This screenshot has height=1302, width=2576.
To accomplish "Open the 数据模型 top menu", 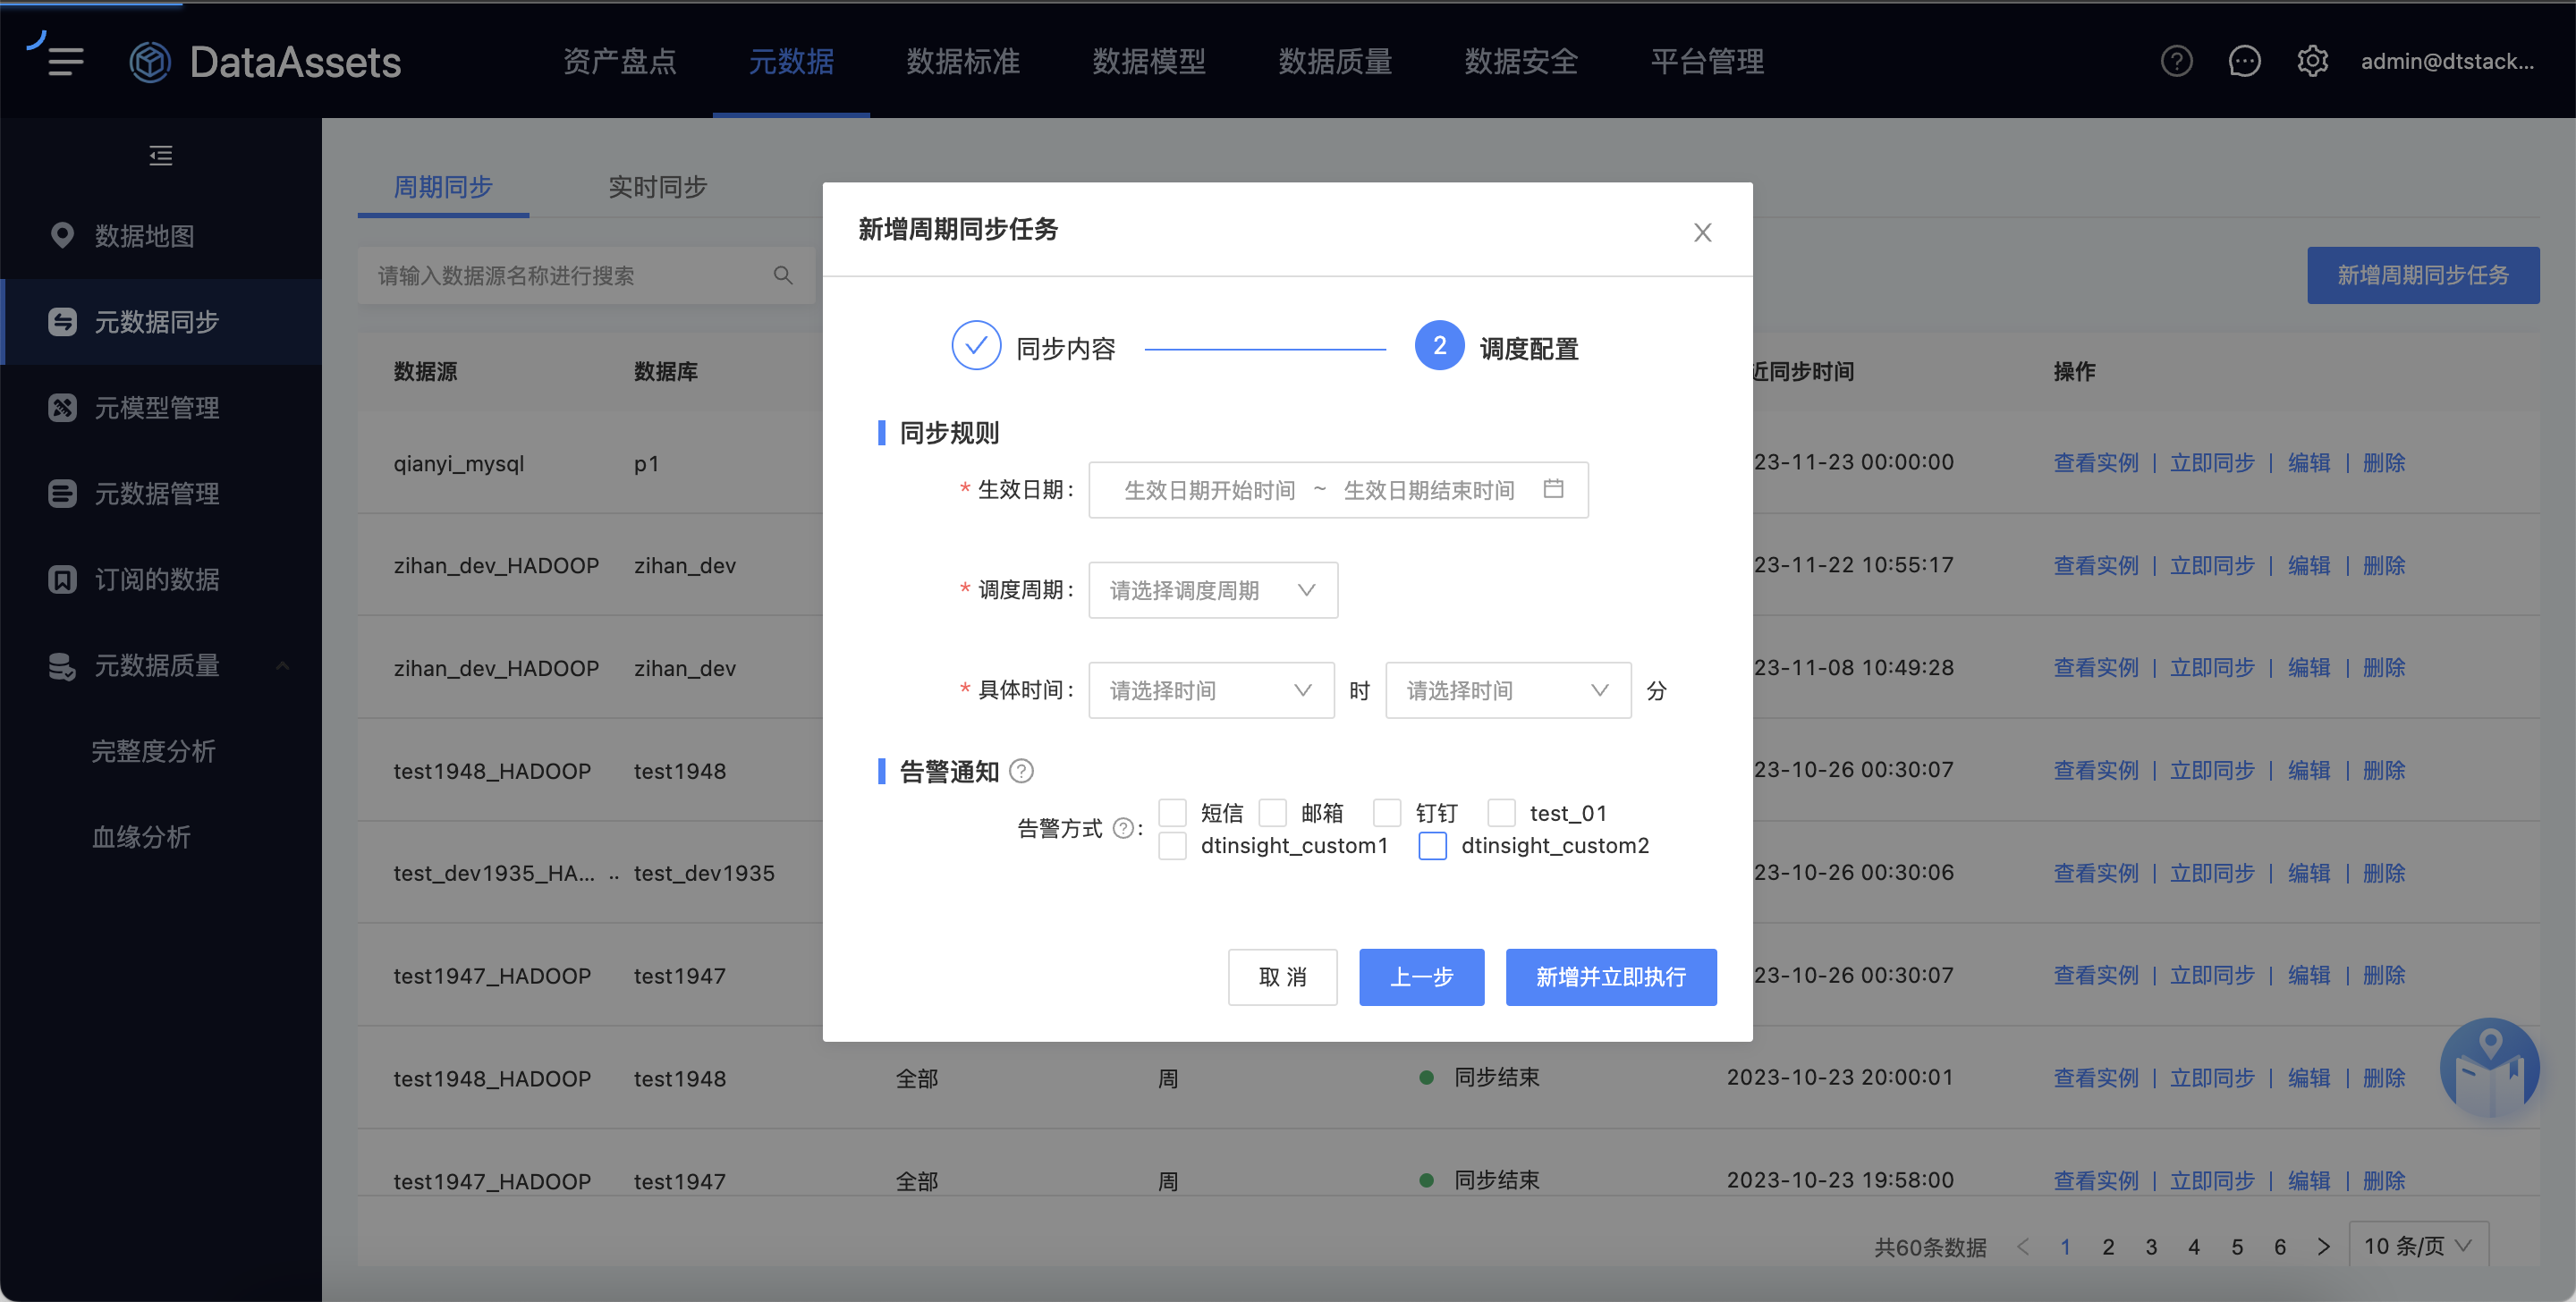I will (1148, 61).
